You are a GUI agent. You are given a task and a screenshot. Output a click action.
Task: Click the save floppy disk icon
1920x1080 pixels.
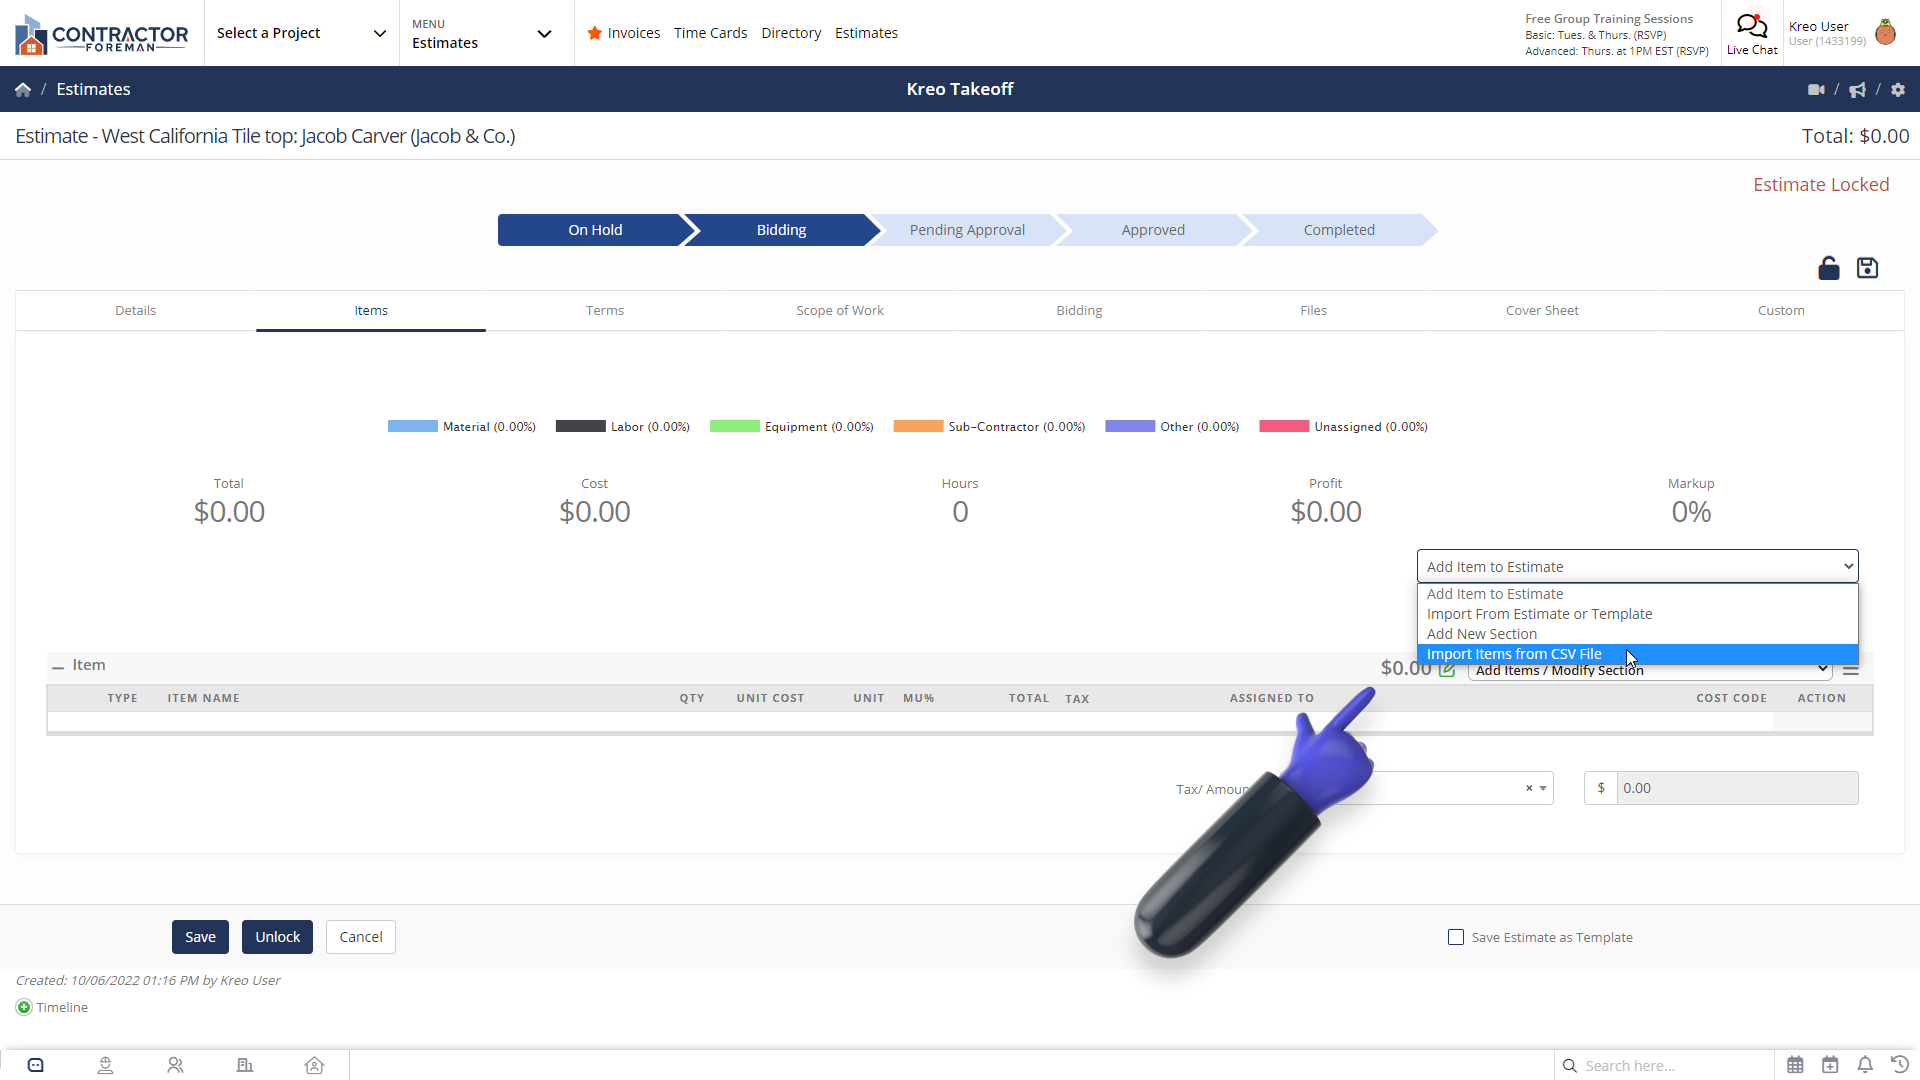coord(1867,268)
